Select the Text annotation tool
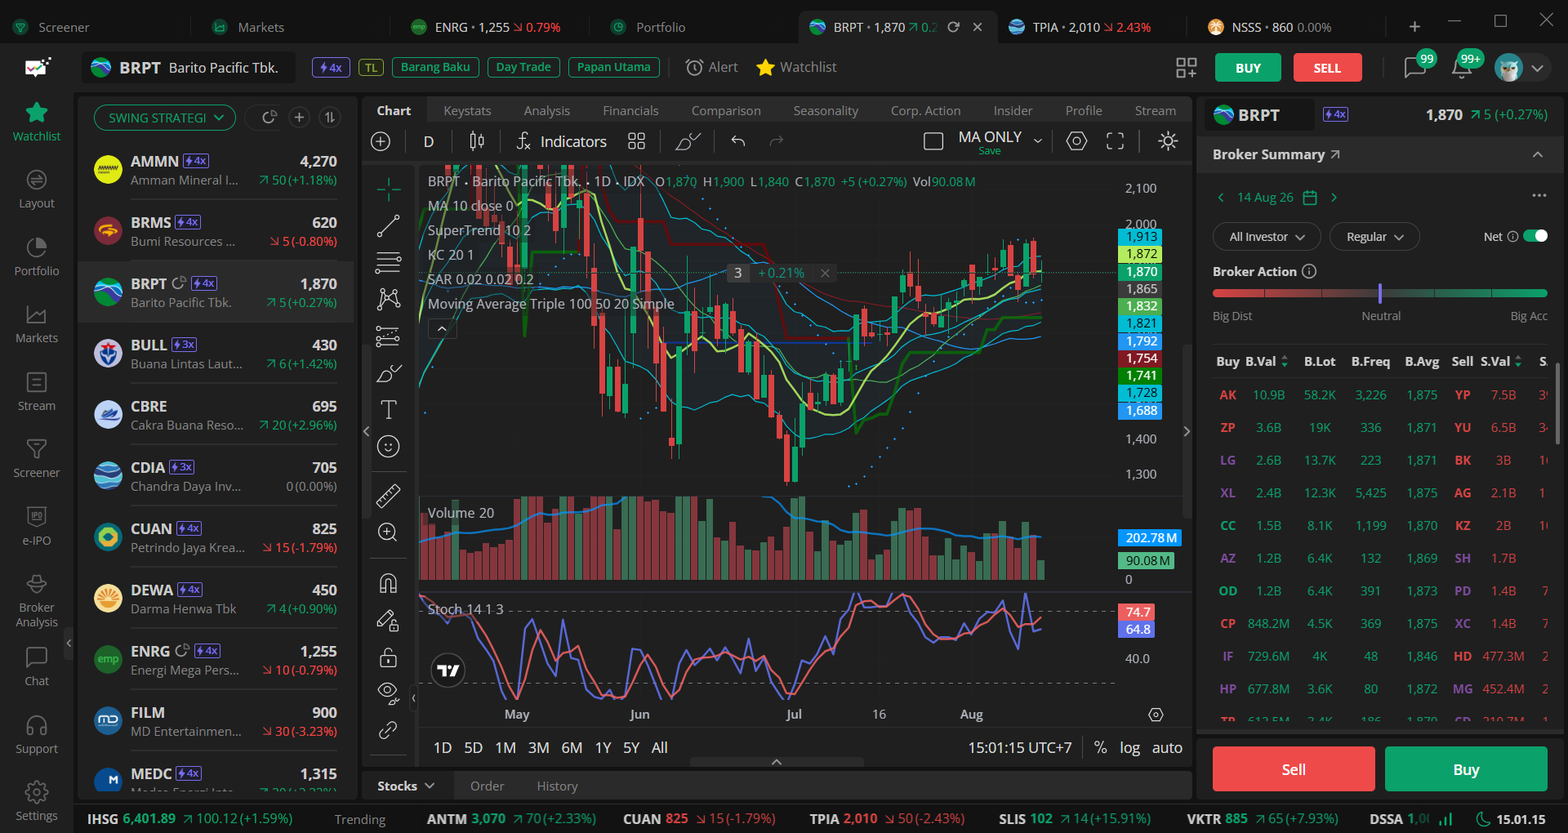The image size is (1568, 833). (x=389, y=409)
